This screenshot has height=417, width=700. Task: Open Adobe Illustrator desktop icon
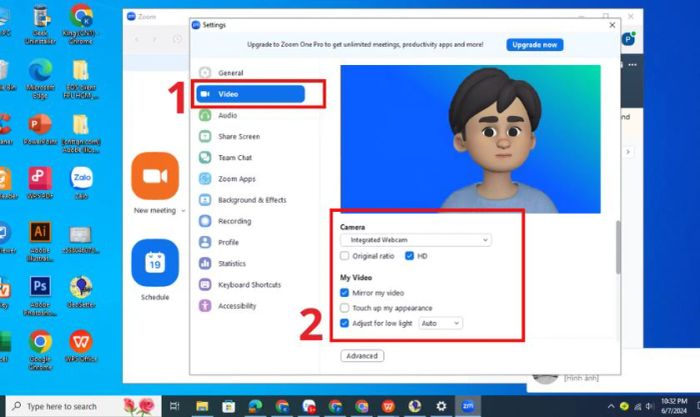point(40,232)
